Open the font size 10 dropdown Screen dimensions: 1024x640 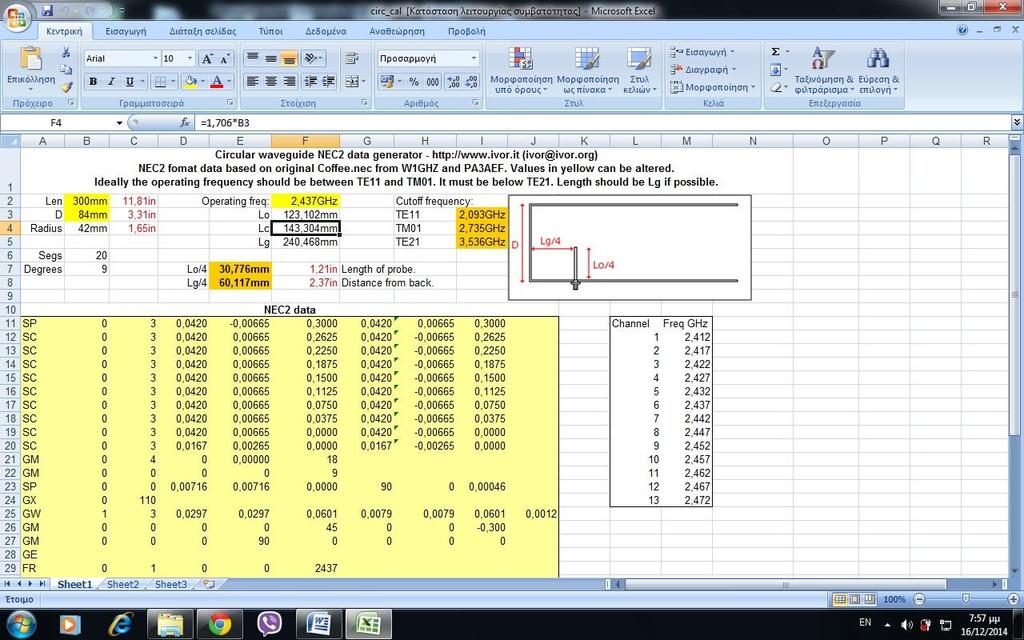coord(189,59)
